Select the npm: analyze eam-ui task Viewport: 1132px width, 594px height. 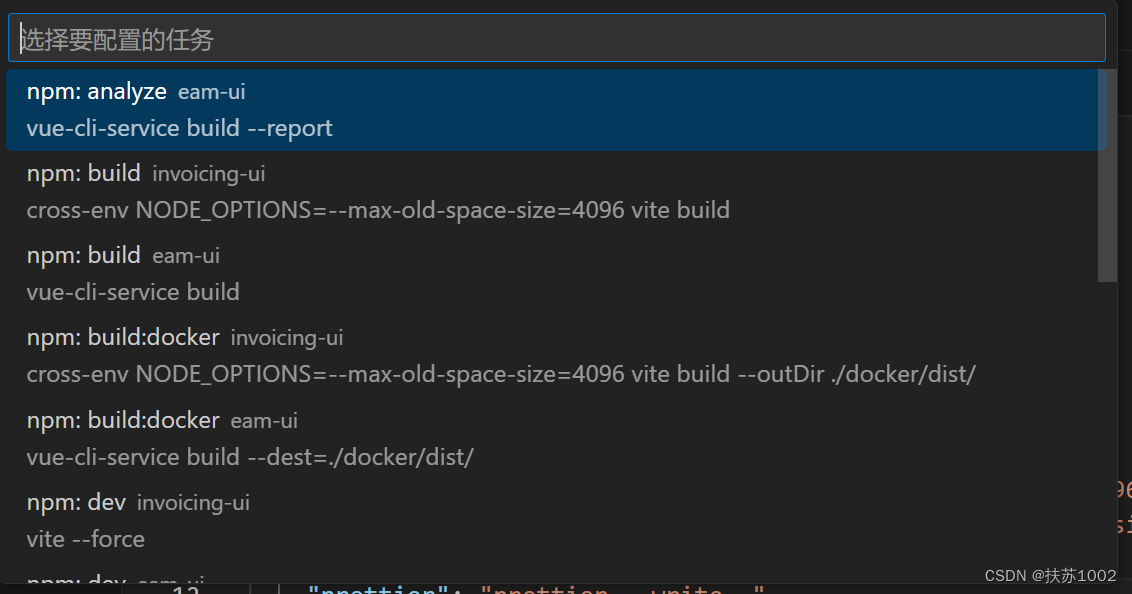tap(97, 92)
